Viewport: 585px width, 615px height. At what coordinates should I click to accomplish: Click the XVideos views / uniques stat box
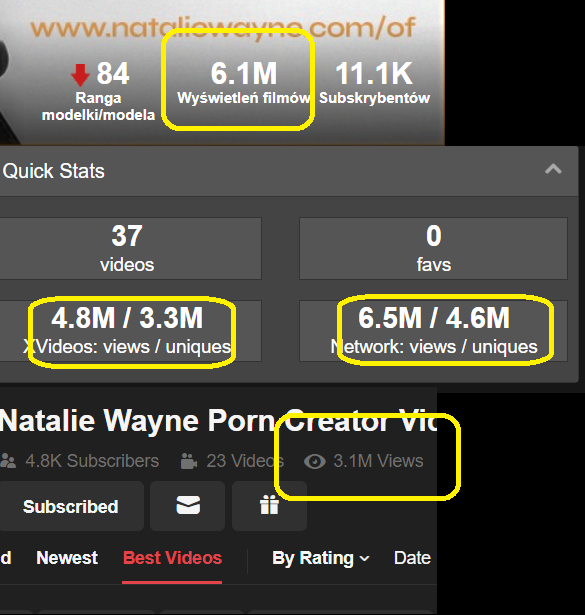tap(129, 331)
